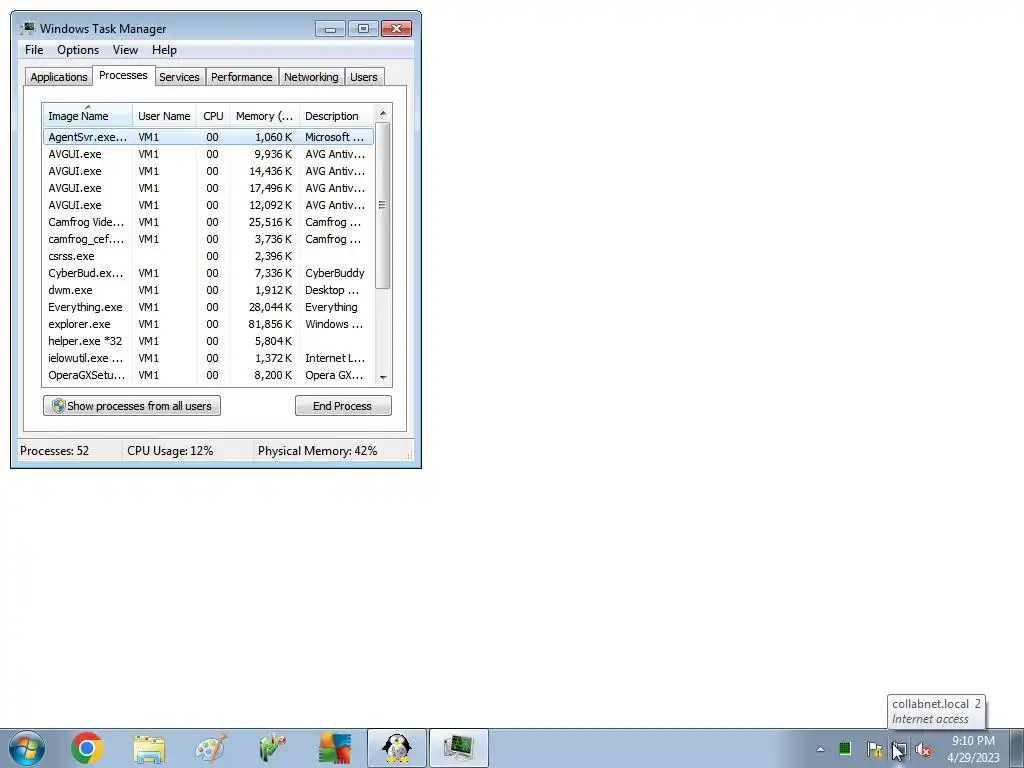Select the AgentSvr.exe process row
Screen dimensions: 1024x768
(x=208, y=137)
